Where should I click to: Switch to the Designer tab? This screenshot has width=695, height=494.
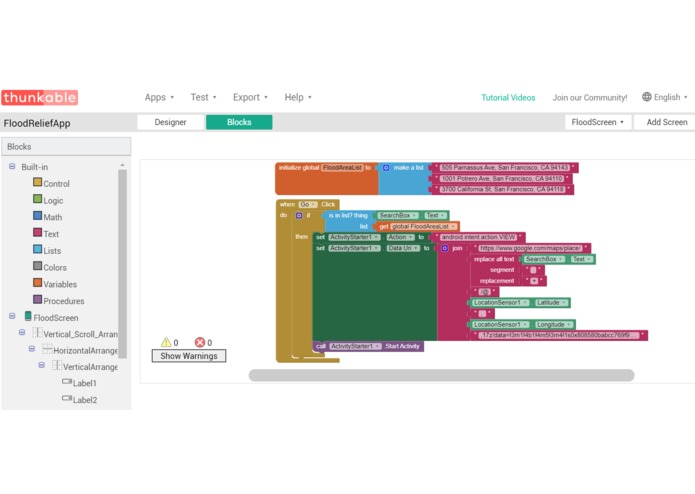point(170,122)
